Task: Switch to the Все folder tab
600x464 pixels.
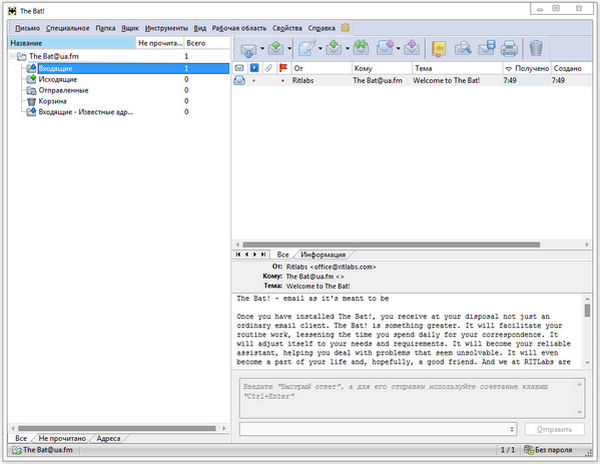Action: point(21,438)
